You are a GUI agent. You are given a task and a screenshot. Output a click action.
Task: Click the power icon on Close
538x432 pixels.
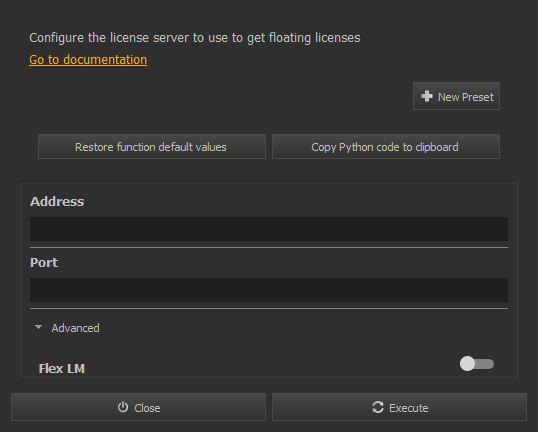pos(123,407)
